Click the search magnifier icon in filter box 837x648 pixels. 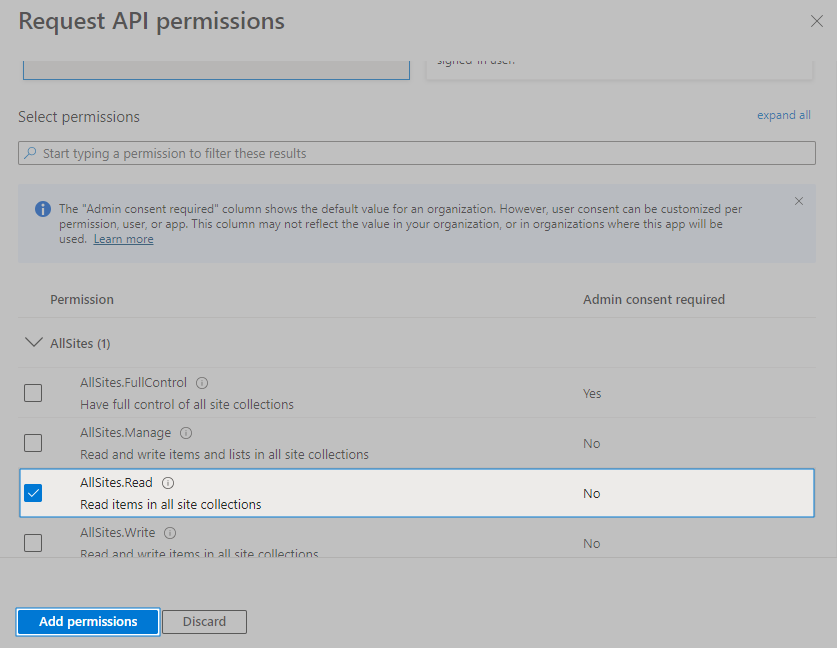pyautogui.click(x=30, y=153)
